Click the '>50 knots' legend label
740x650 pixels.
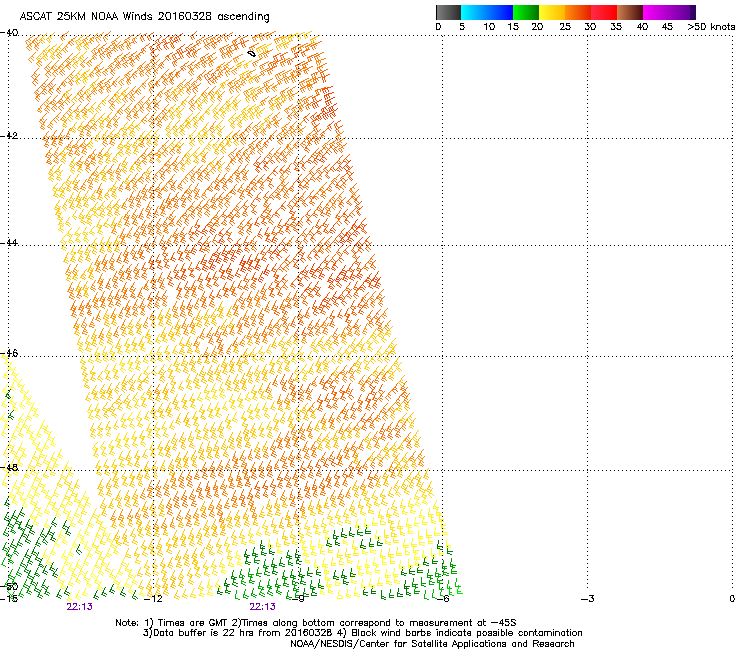click(711, 27)
